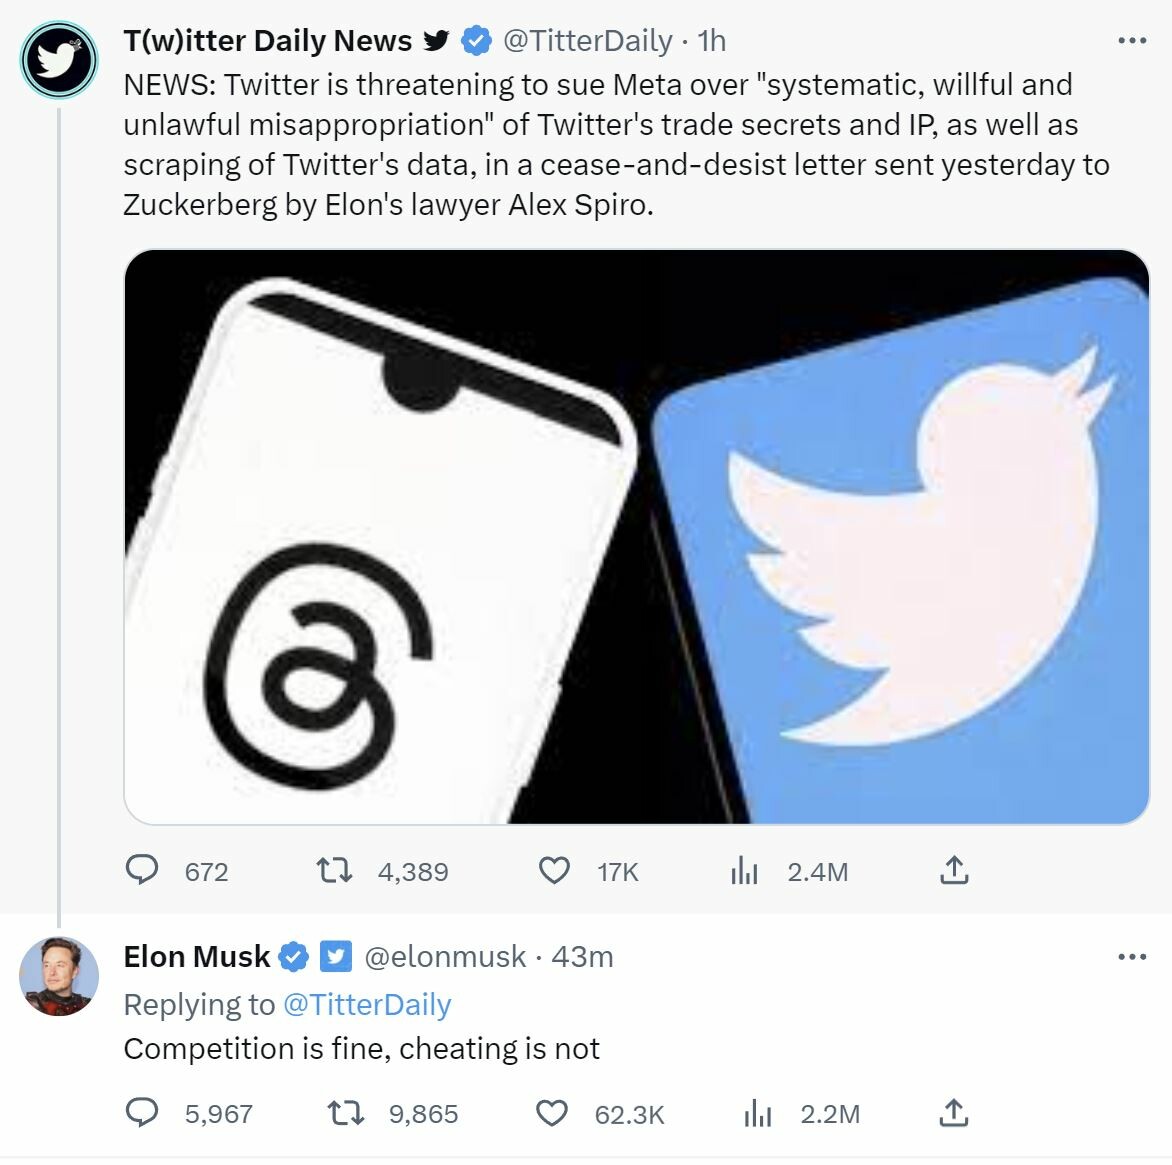Image resolution: width=1172 pixels, height=1165 pixels.
Task: Click the T(w)itter Daily News display name
Action: pyautogui.click(x=267, y=41)
